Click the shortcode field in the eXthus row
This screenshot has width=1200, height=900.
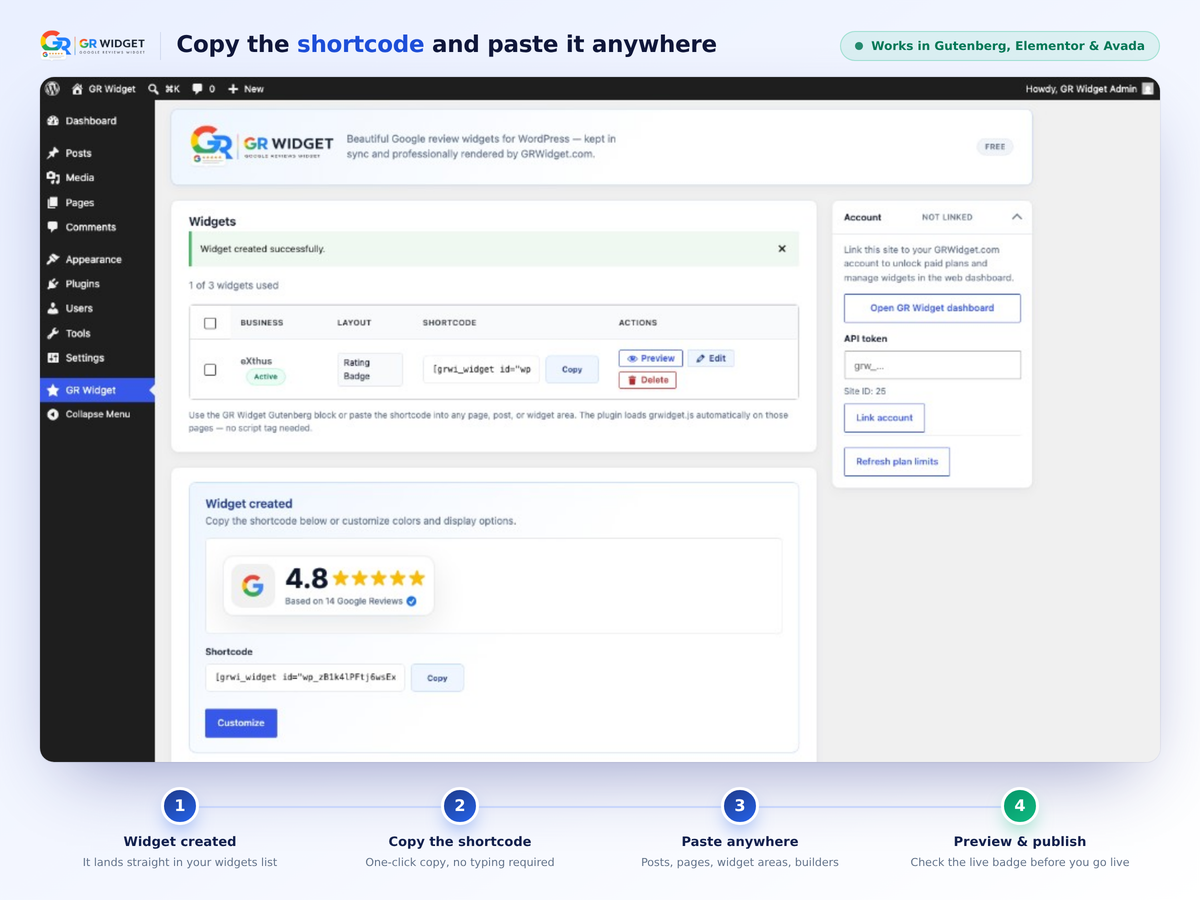[482, 369]
